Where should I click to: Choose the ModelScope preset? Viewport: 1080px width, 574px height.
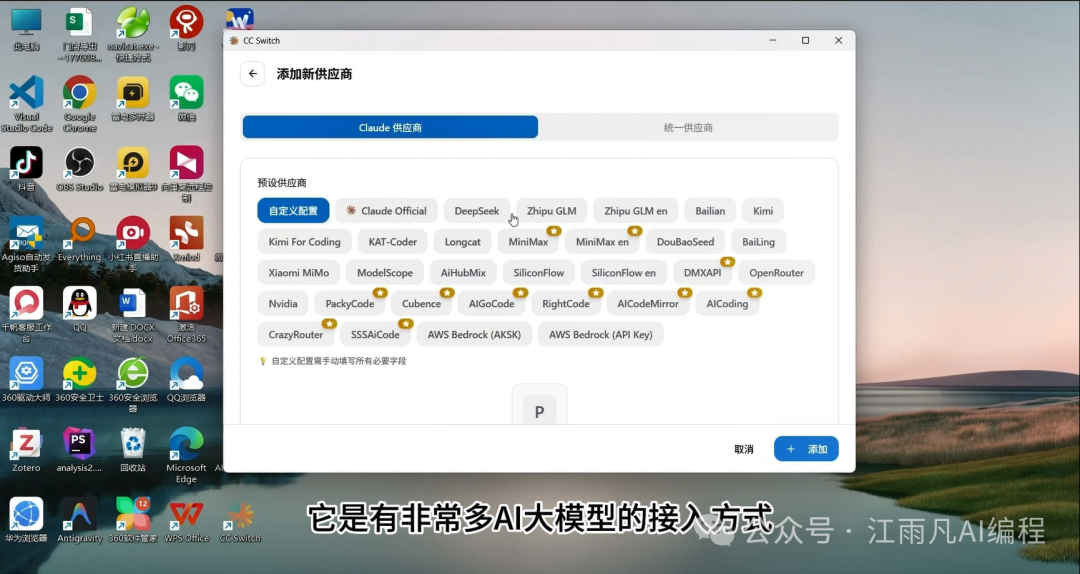pos(385,273)
